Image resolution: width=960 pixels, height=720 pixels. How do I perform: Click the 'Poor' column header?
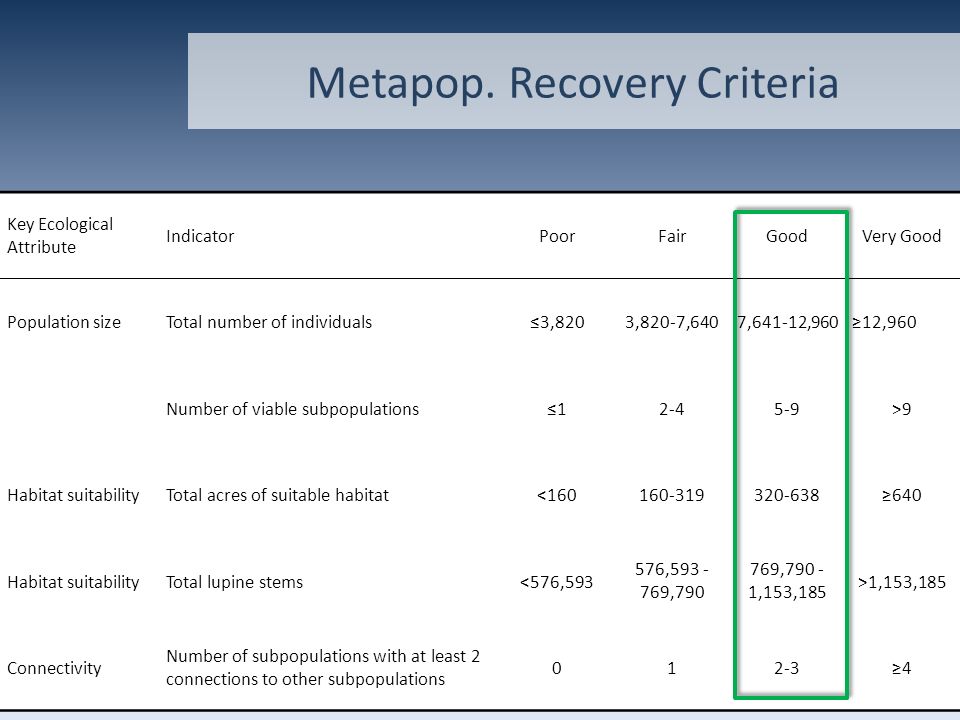[557, 236]
